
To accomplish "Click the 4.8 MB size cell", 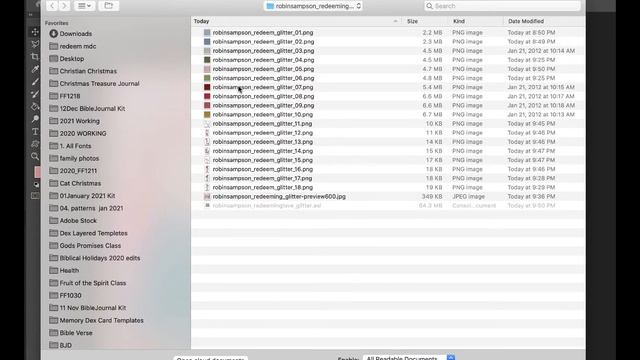I will coord(432,78).
